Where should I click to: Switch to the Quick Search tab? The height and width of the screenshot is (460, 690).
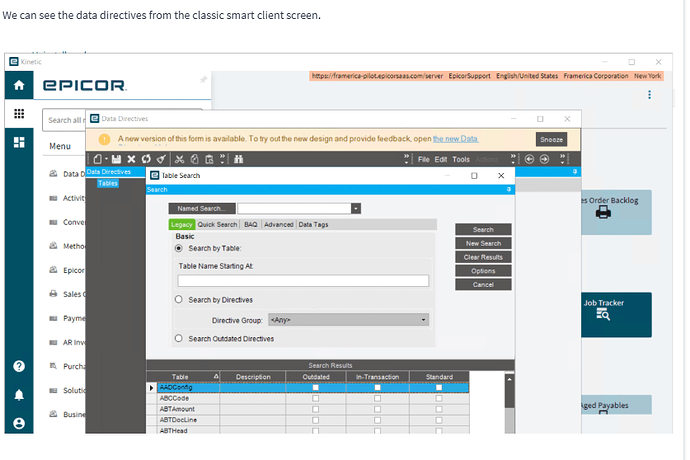click(217, 224)
